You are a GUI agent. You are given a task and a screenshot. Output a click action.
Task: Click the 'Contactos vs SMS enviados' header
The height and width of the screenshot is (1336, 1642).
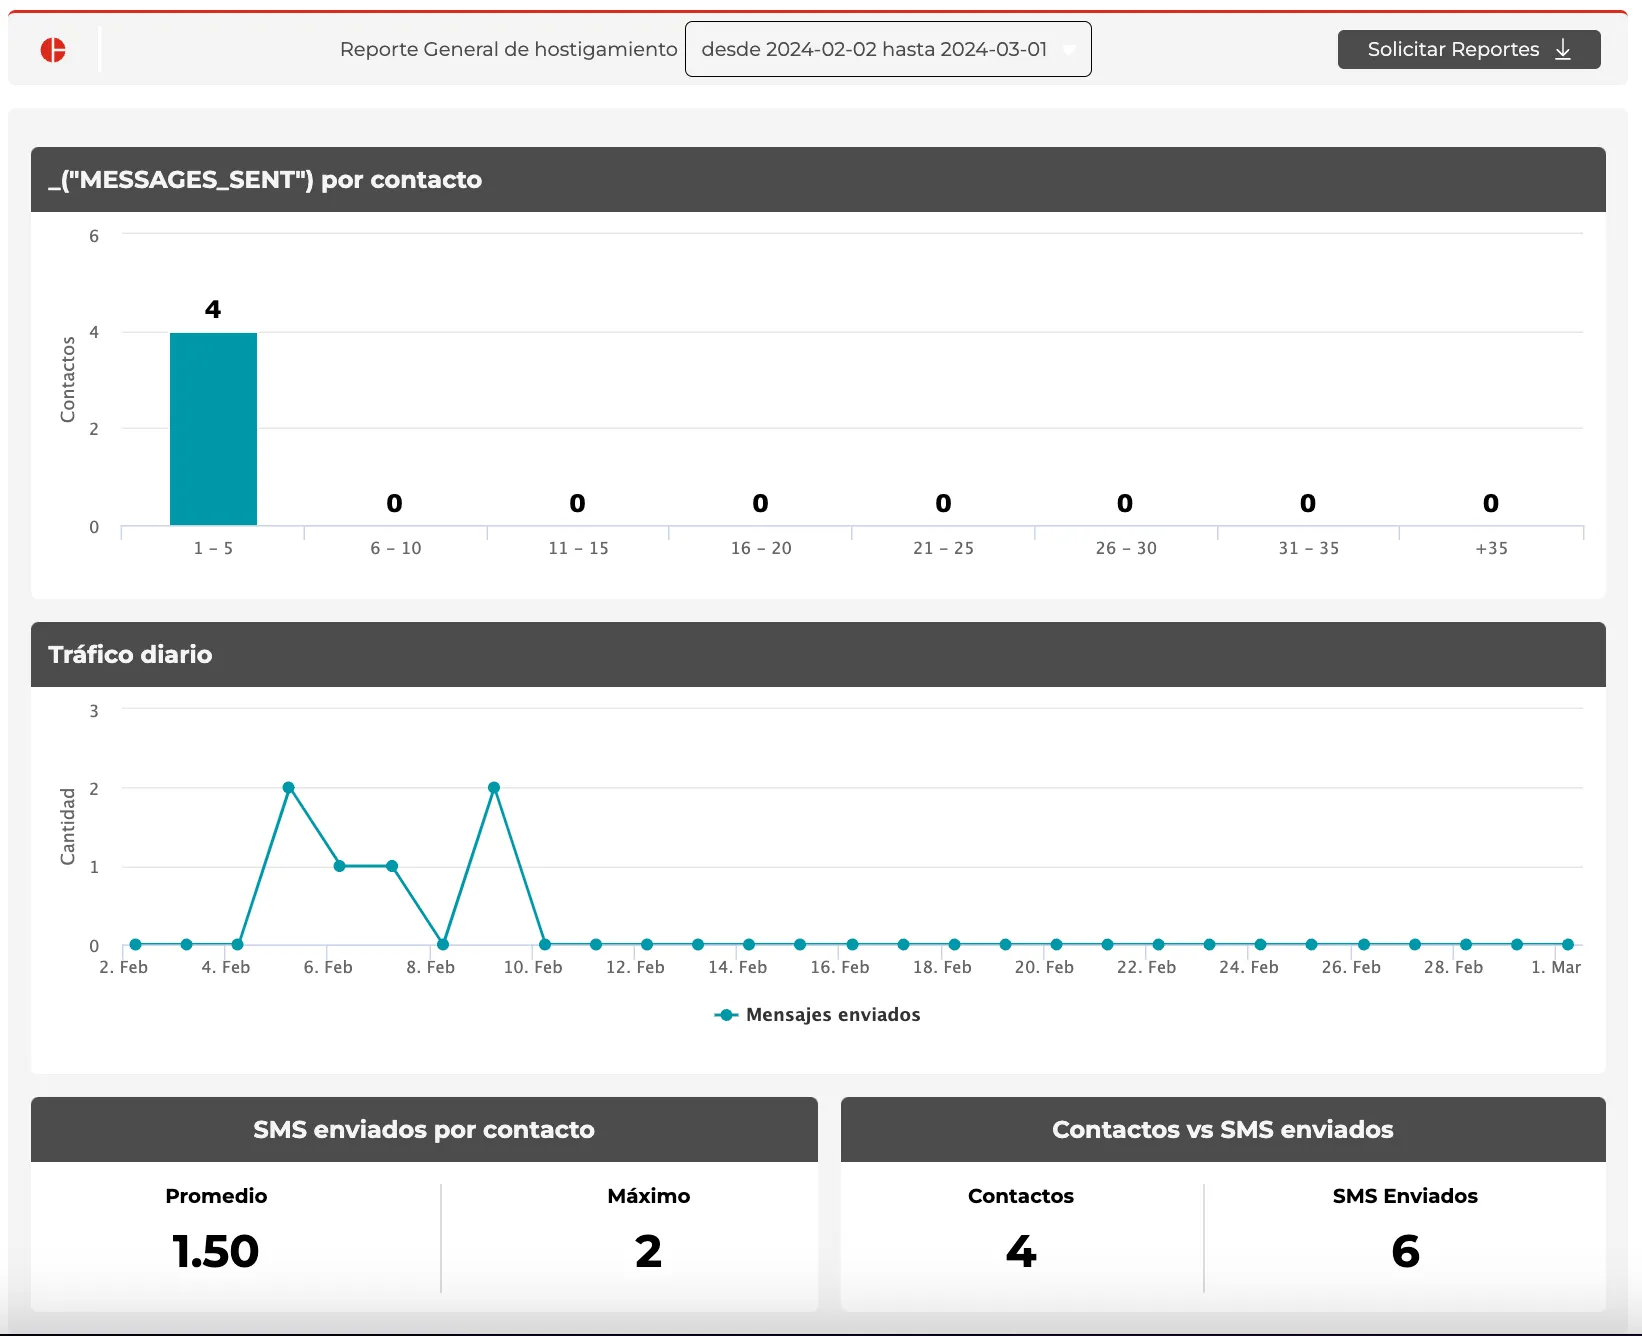[x=1223, y=1130]
